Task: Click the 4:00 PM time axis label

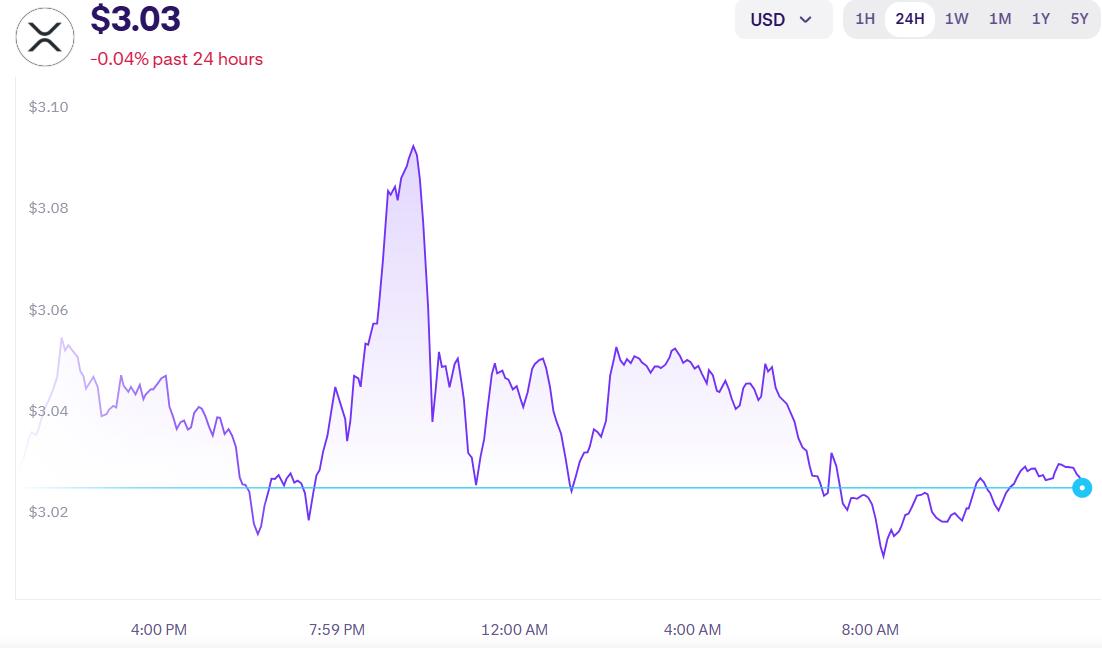Action: click(x=159, y=629)
